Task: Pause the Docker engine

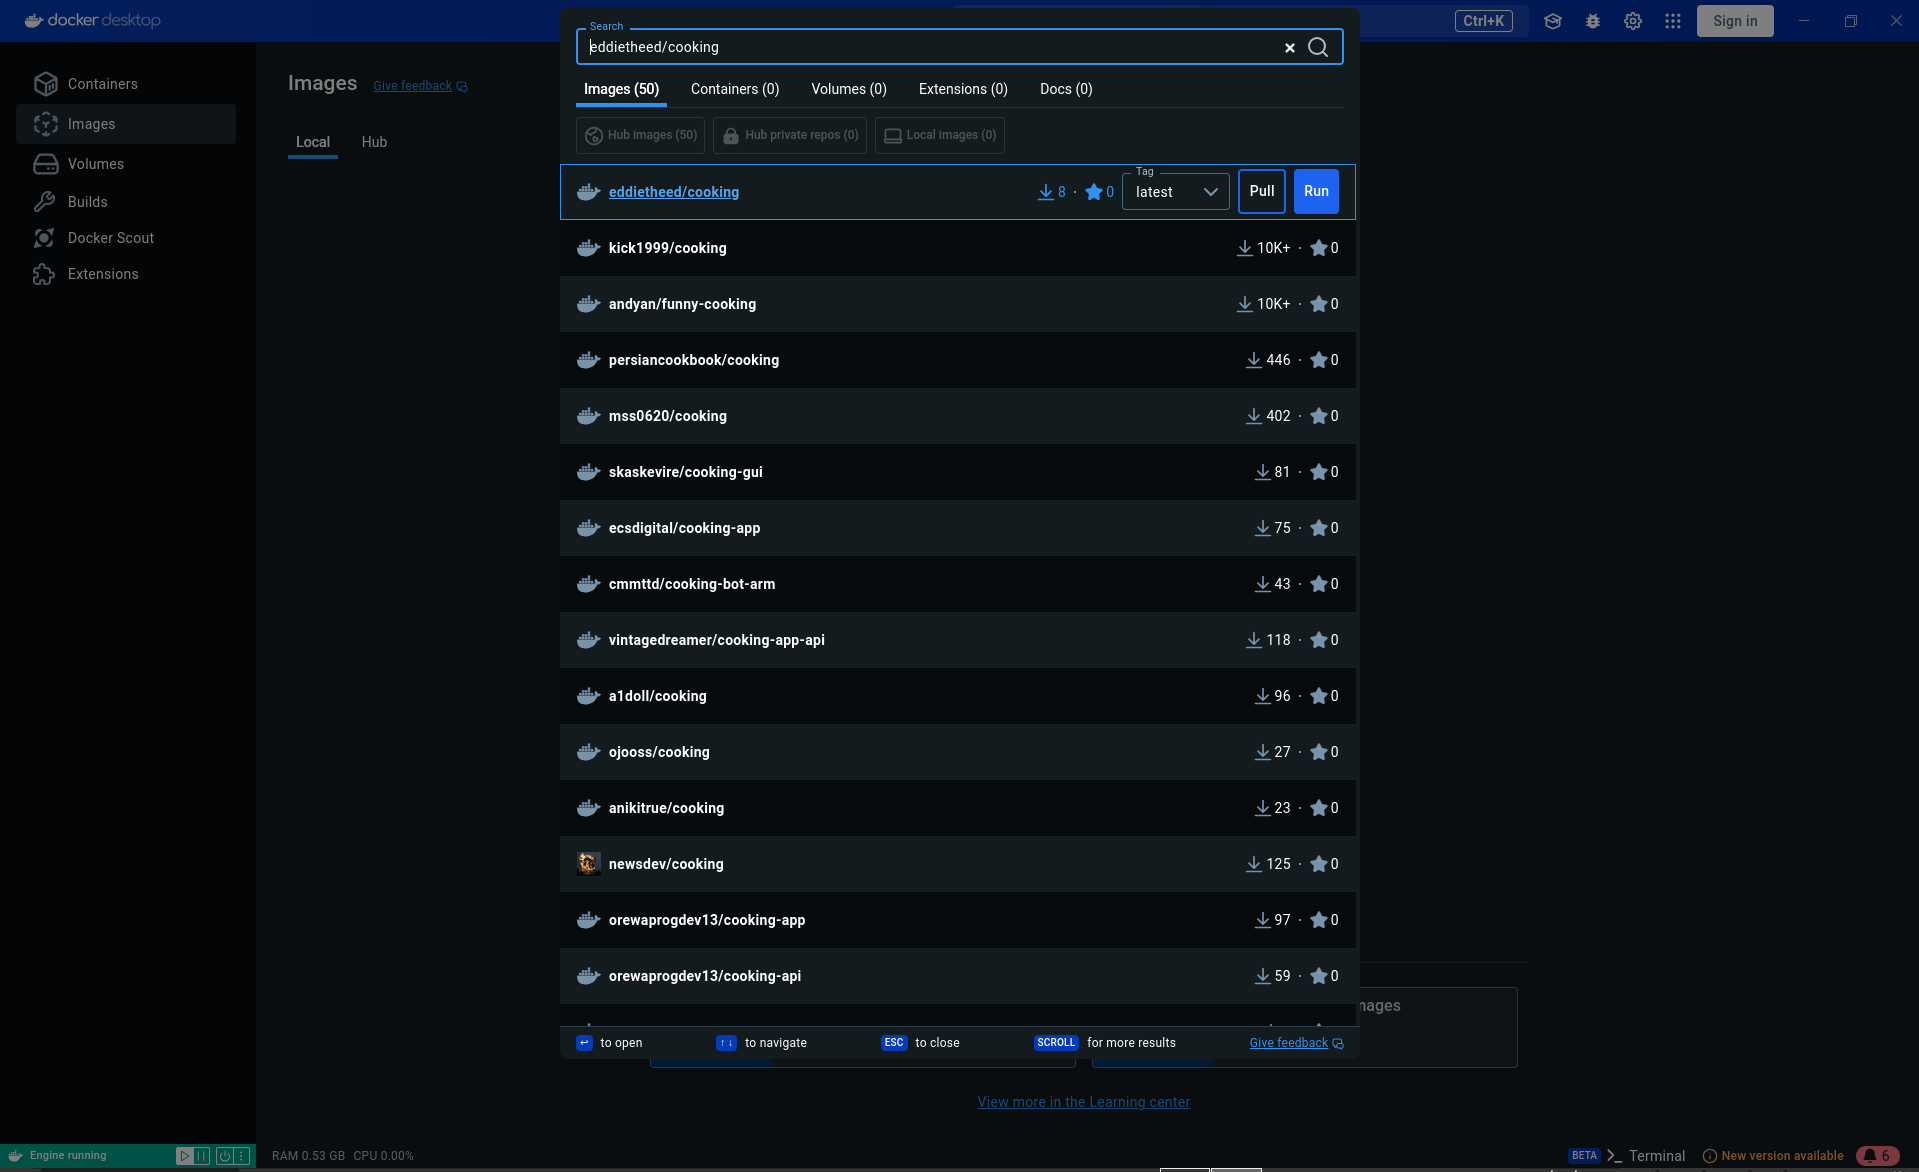Action: coord(202,1156)
